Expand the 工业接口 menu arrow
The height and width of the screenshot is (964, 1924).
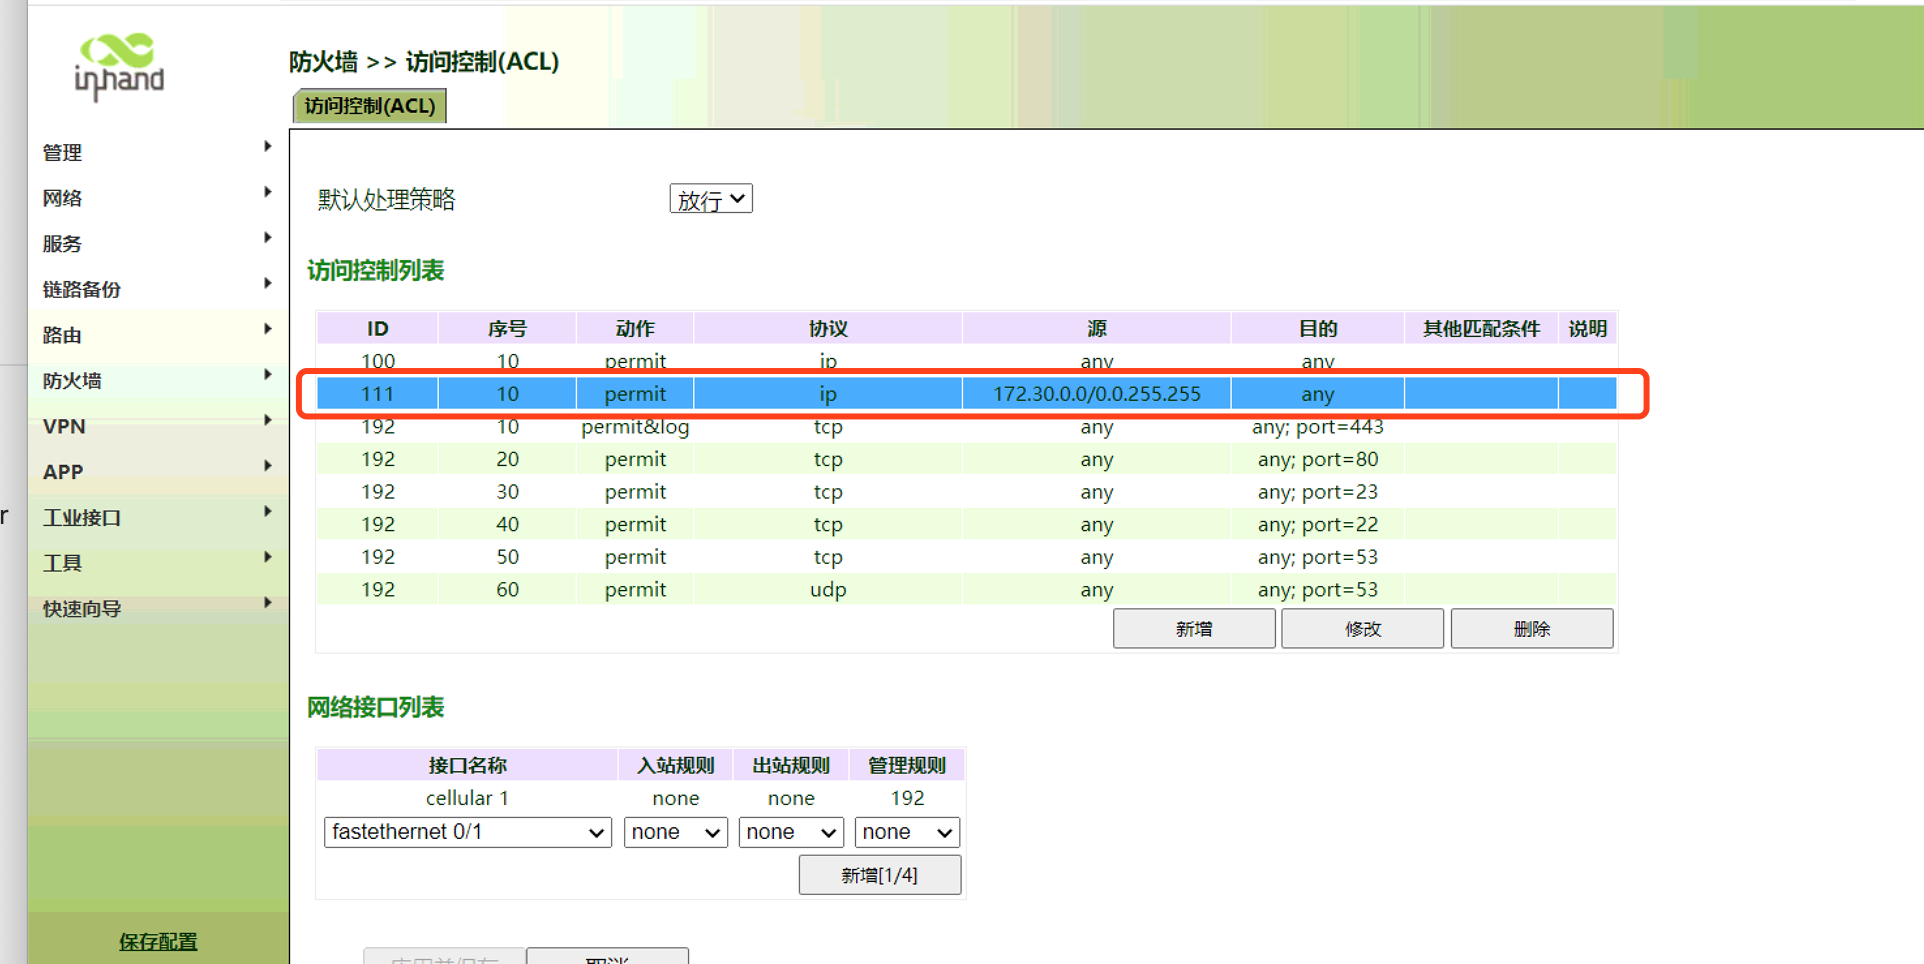pos(267,512)
